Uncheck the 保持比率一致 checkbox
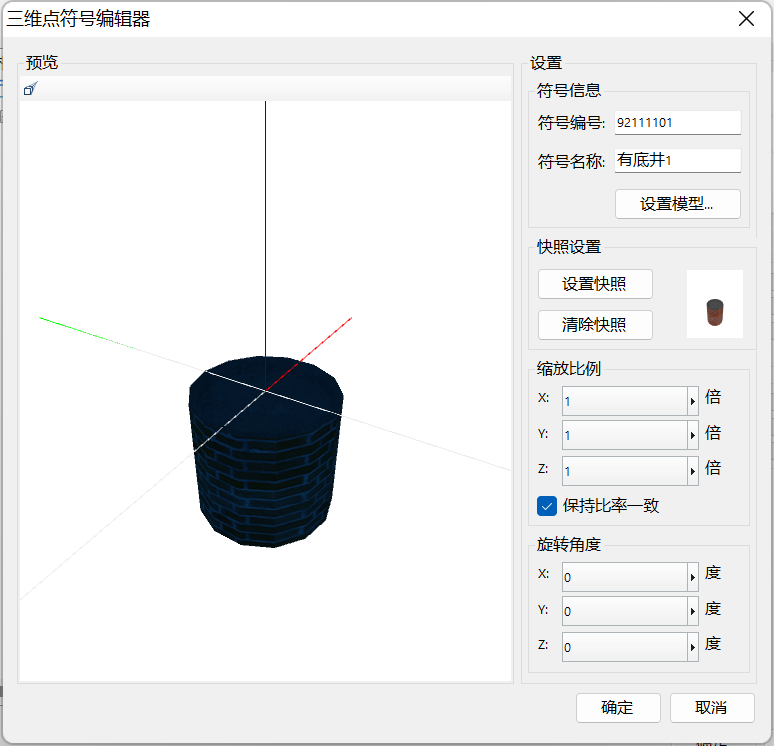774x746 pixels. pos(546,506)
